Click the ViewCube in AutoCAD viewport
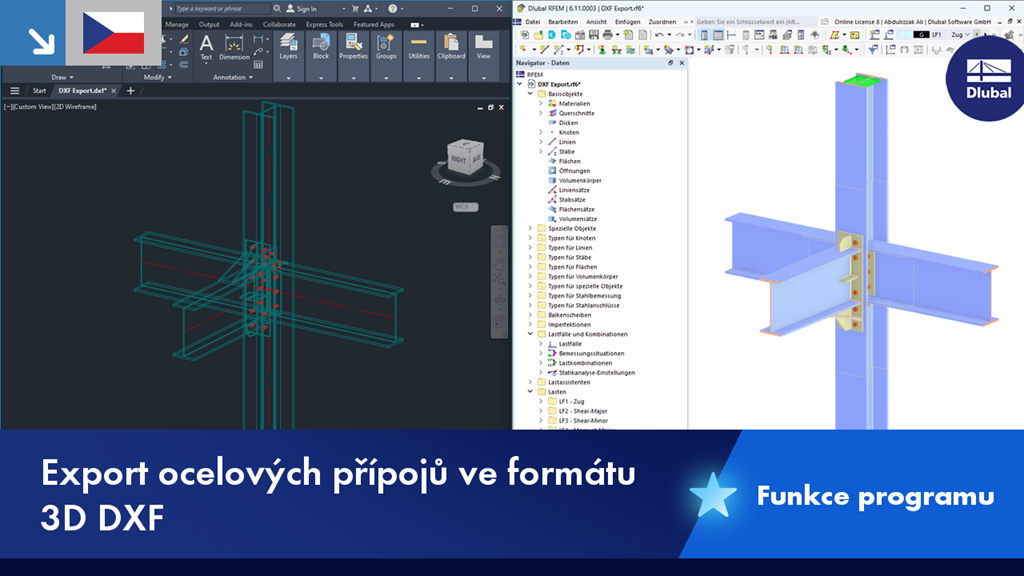Screen dimensions: 1024x576 465,158
